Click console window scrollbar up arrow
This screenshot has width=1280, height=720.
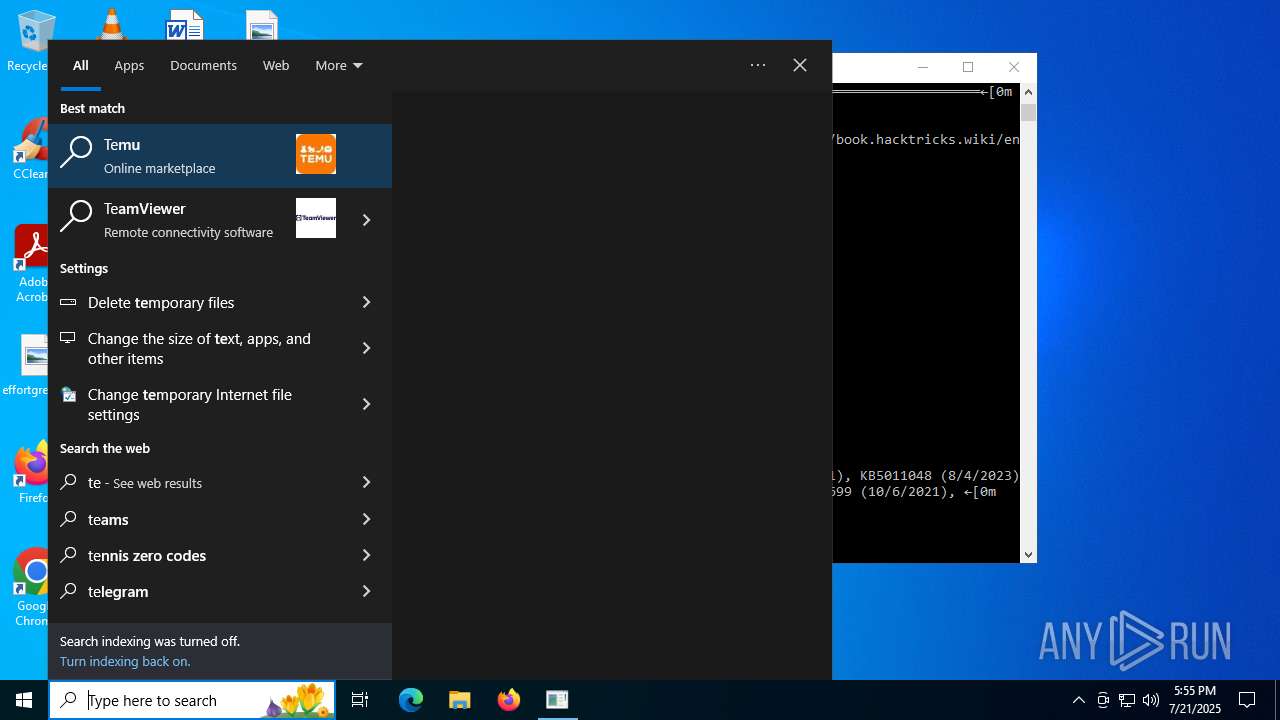click(x=1028, y=92)
